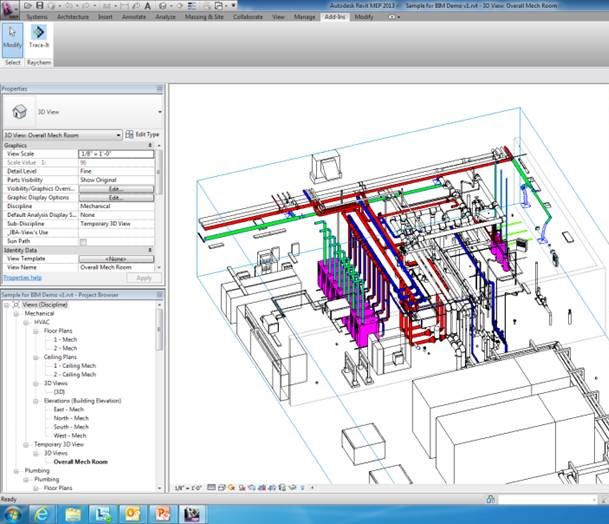This screenshot has width=609, height=524.
Task: Click the Apply button in Properties
Action: [x=144, y=278]
